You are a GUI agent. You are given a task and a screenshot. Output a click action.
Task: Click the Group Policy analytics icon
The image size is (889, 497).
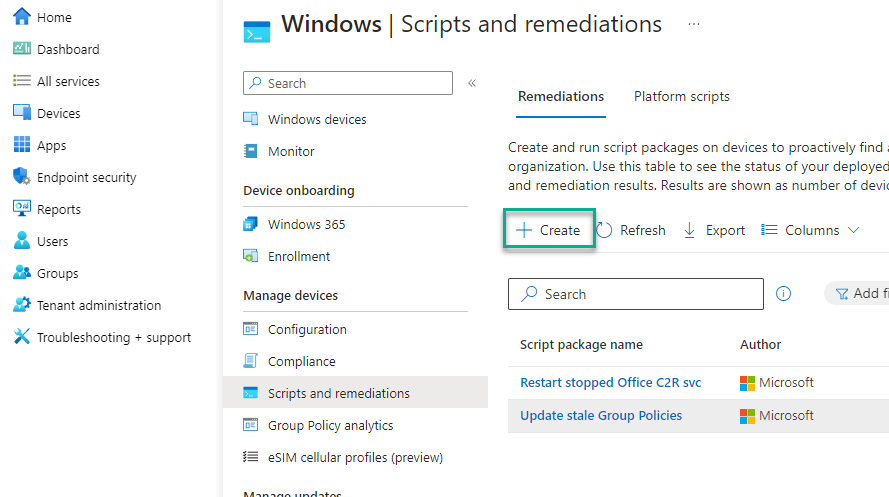tap(251, 424)
